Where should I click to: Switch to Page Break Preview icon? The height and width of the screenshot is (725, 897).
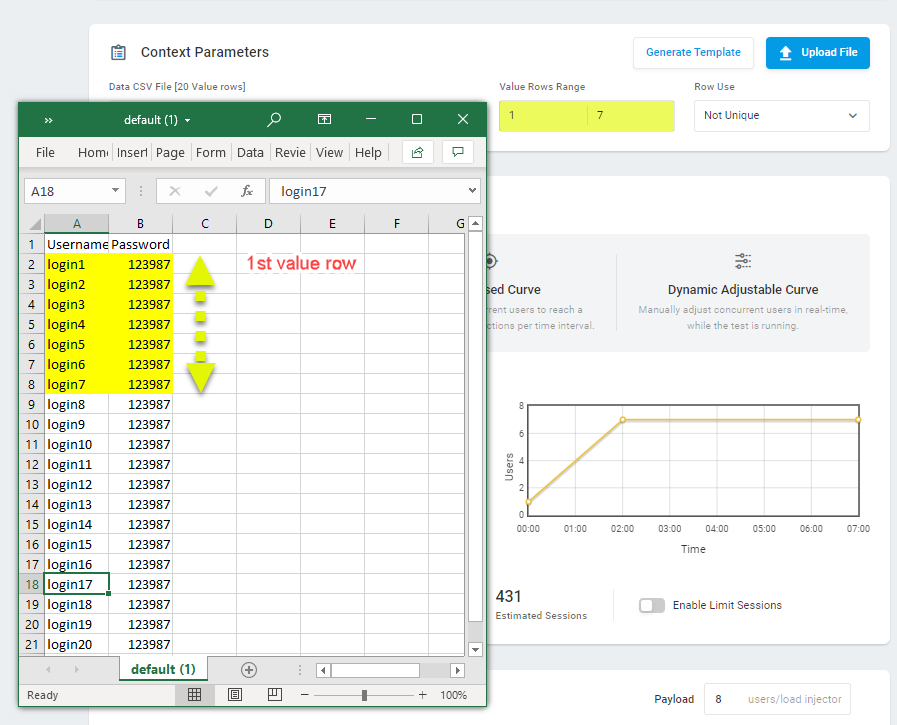275,695
